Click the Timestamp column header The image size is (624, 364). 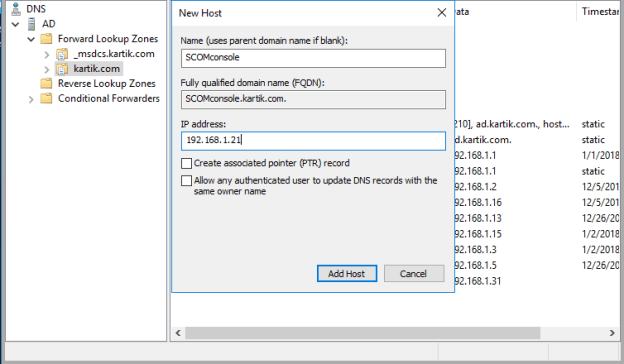pyautogui.click(x=600, y=12)
